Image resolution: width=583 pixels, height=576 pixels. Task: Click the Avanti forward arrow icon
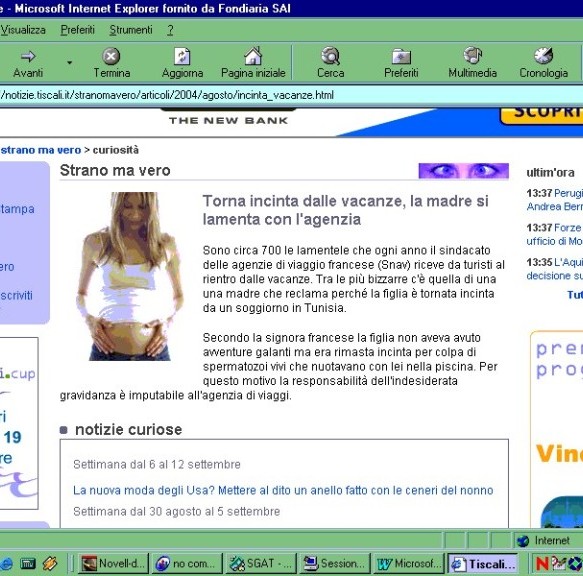[28, 57]
